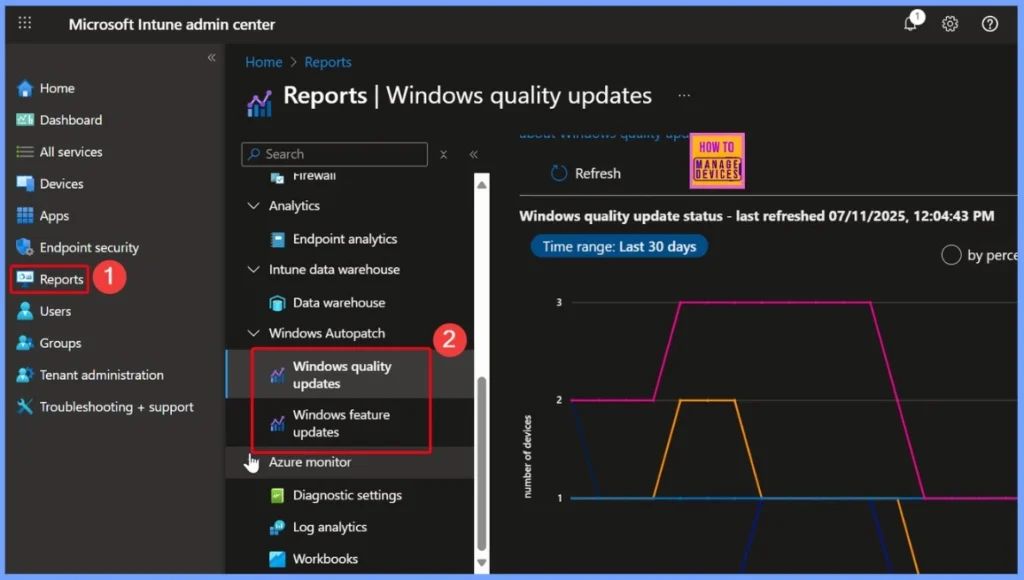
Task: Click the Apps grid icon
Action: 25,216
